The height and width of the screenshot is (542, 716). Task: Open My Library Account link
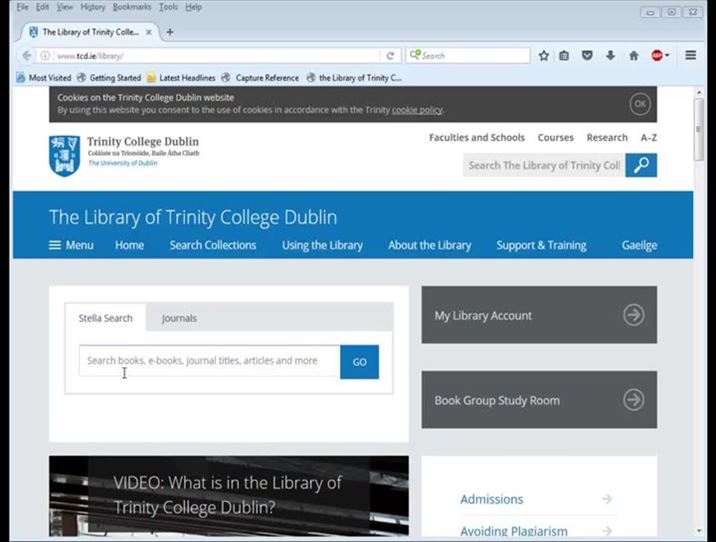point(539,315)
